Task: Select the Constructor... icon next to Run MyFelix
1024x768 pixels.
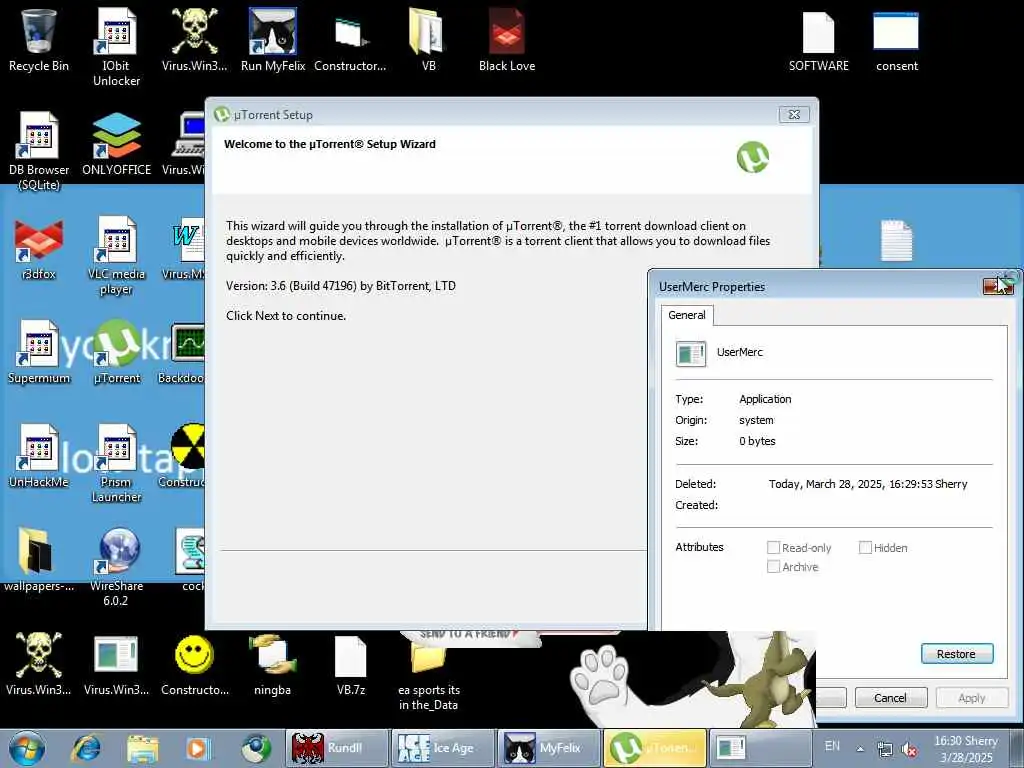Action: tap(351, 40)
